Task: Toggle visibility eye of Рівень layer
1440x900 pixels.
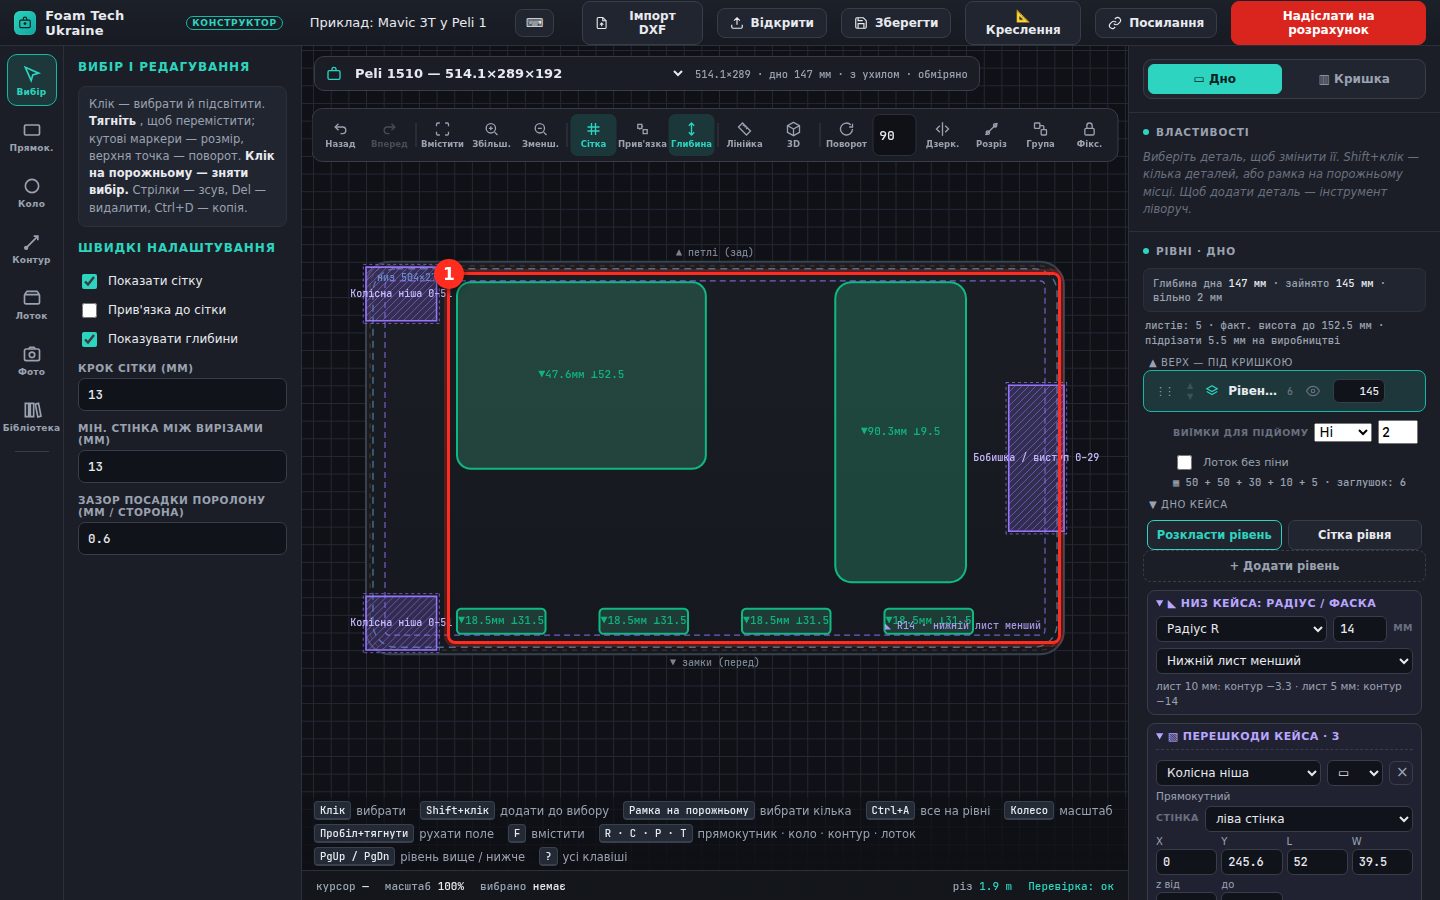Action: click(x=1313, y=391)
